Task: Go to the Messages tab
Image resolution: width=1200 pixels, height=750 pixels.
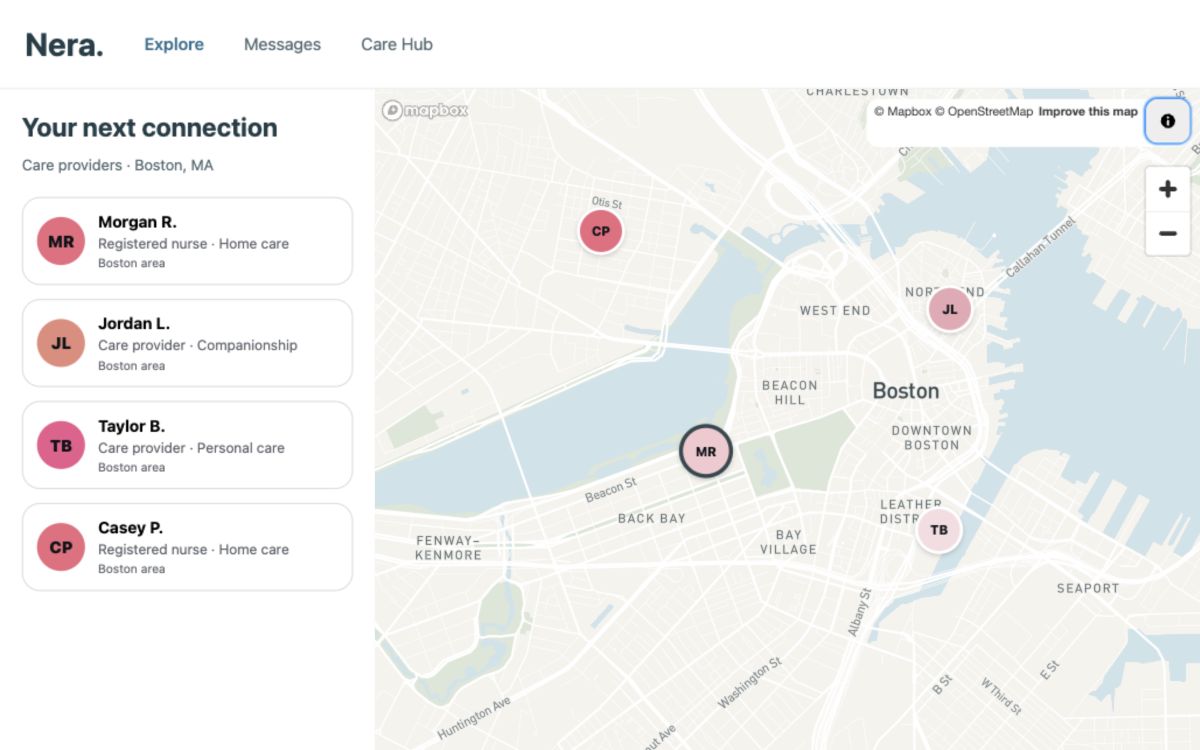Action: (282, 44)
